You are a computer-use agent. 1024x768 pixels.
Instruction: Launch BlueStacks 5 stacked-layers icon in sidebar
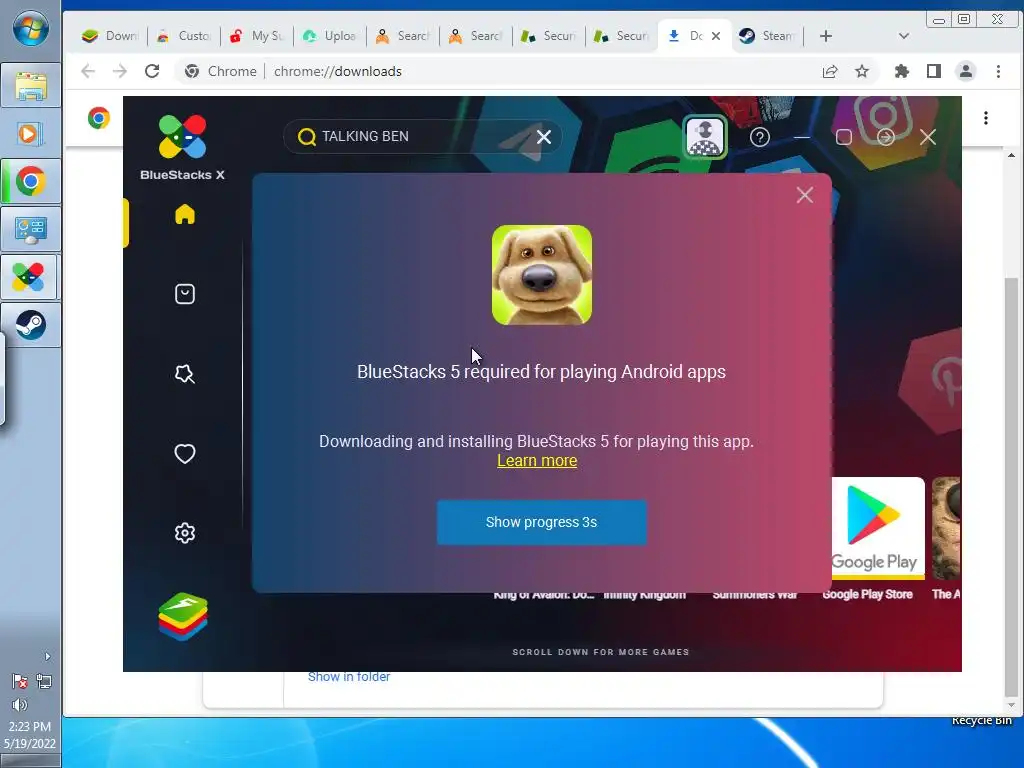click(183, 616)
